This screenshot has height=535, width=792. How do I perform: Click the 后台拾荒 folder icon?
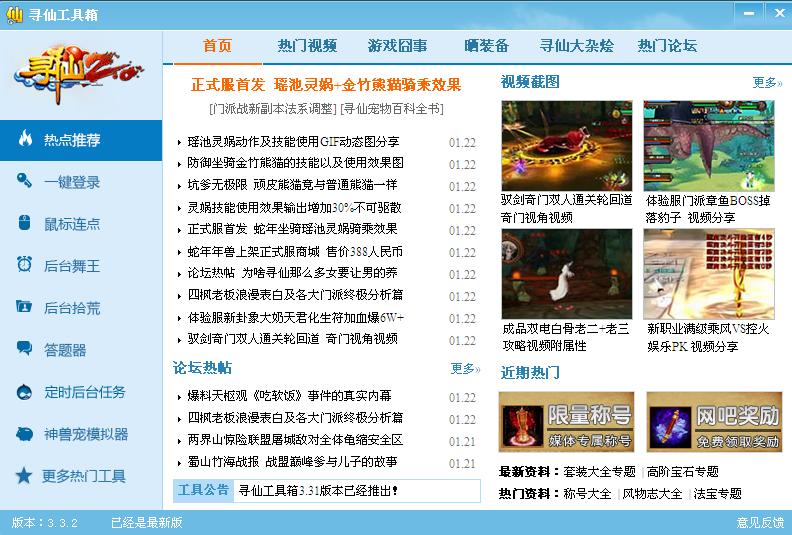point(24,306)
